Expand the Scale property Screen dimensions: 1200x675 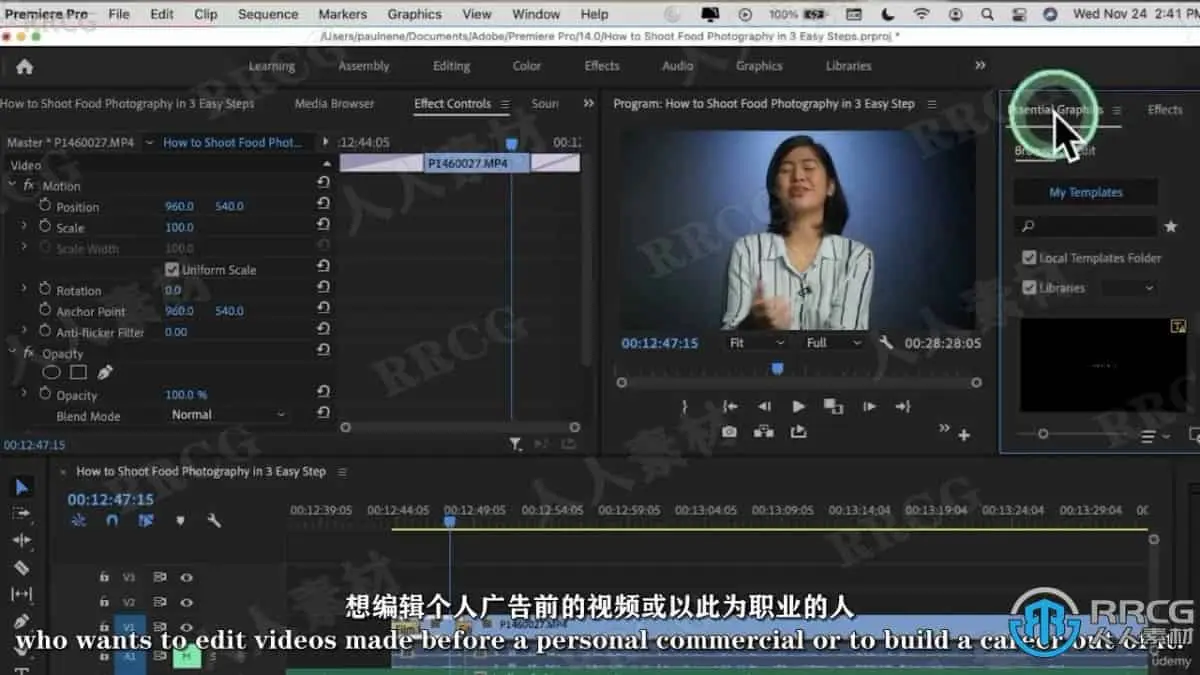24,227
